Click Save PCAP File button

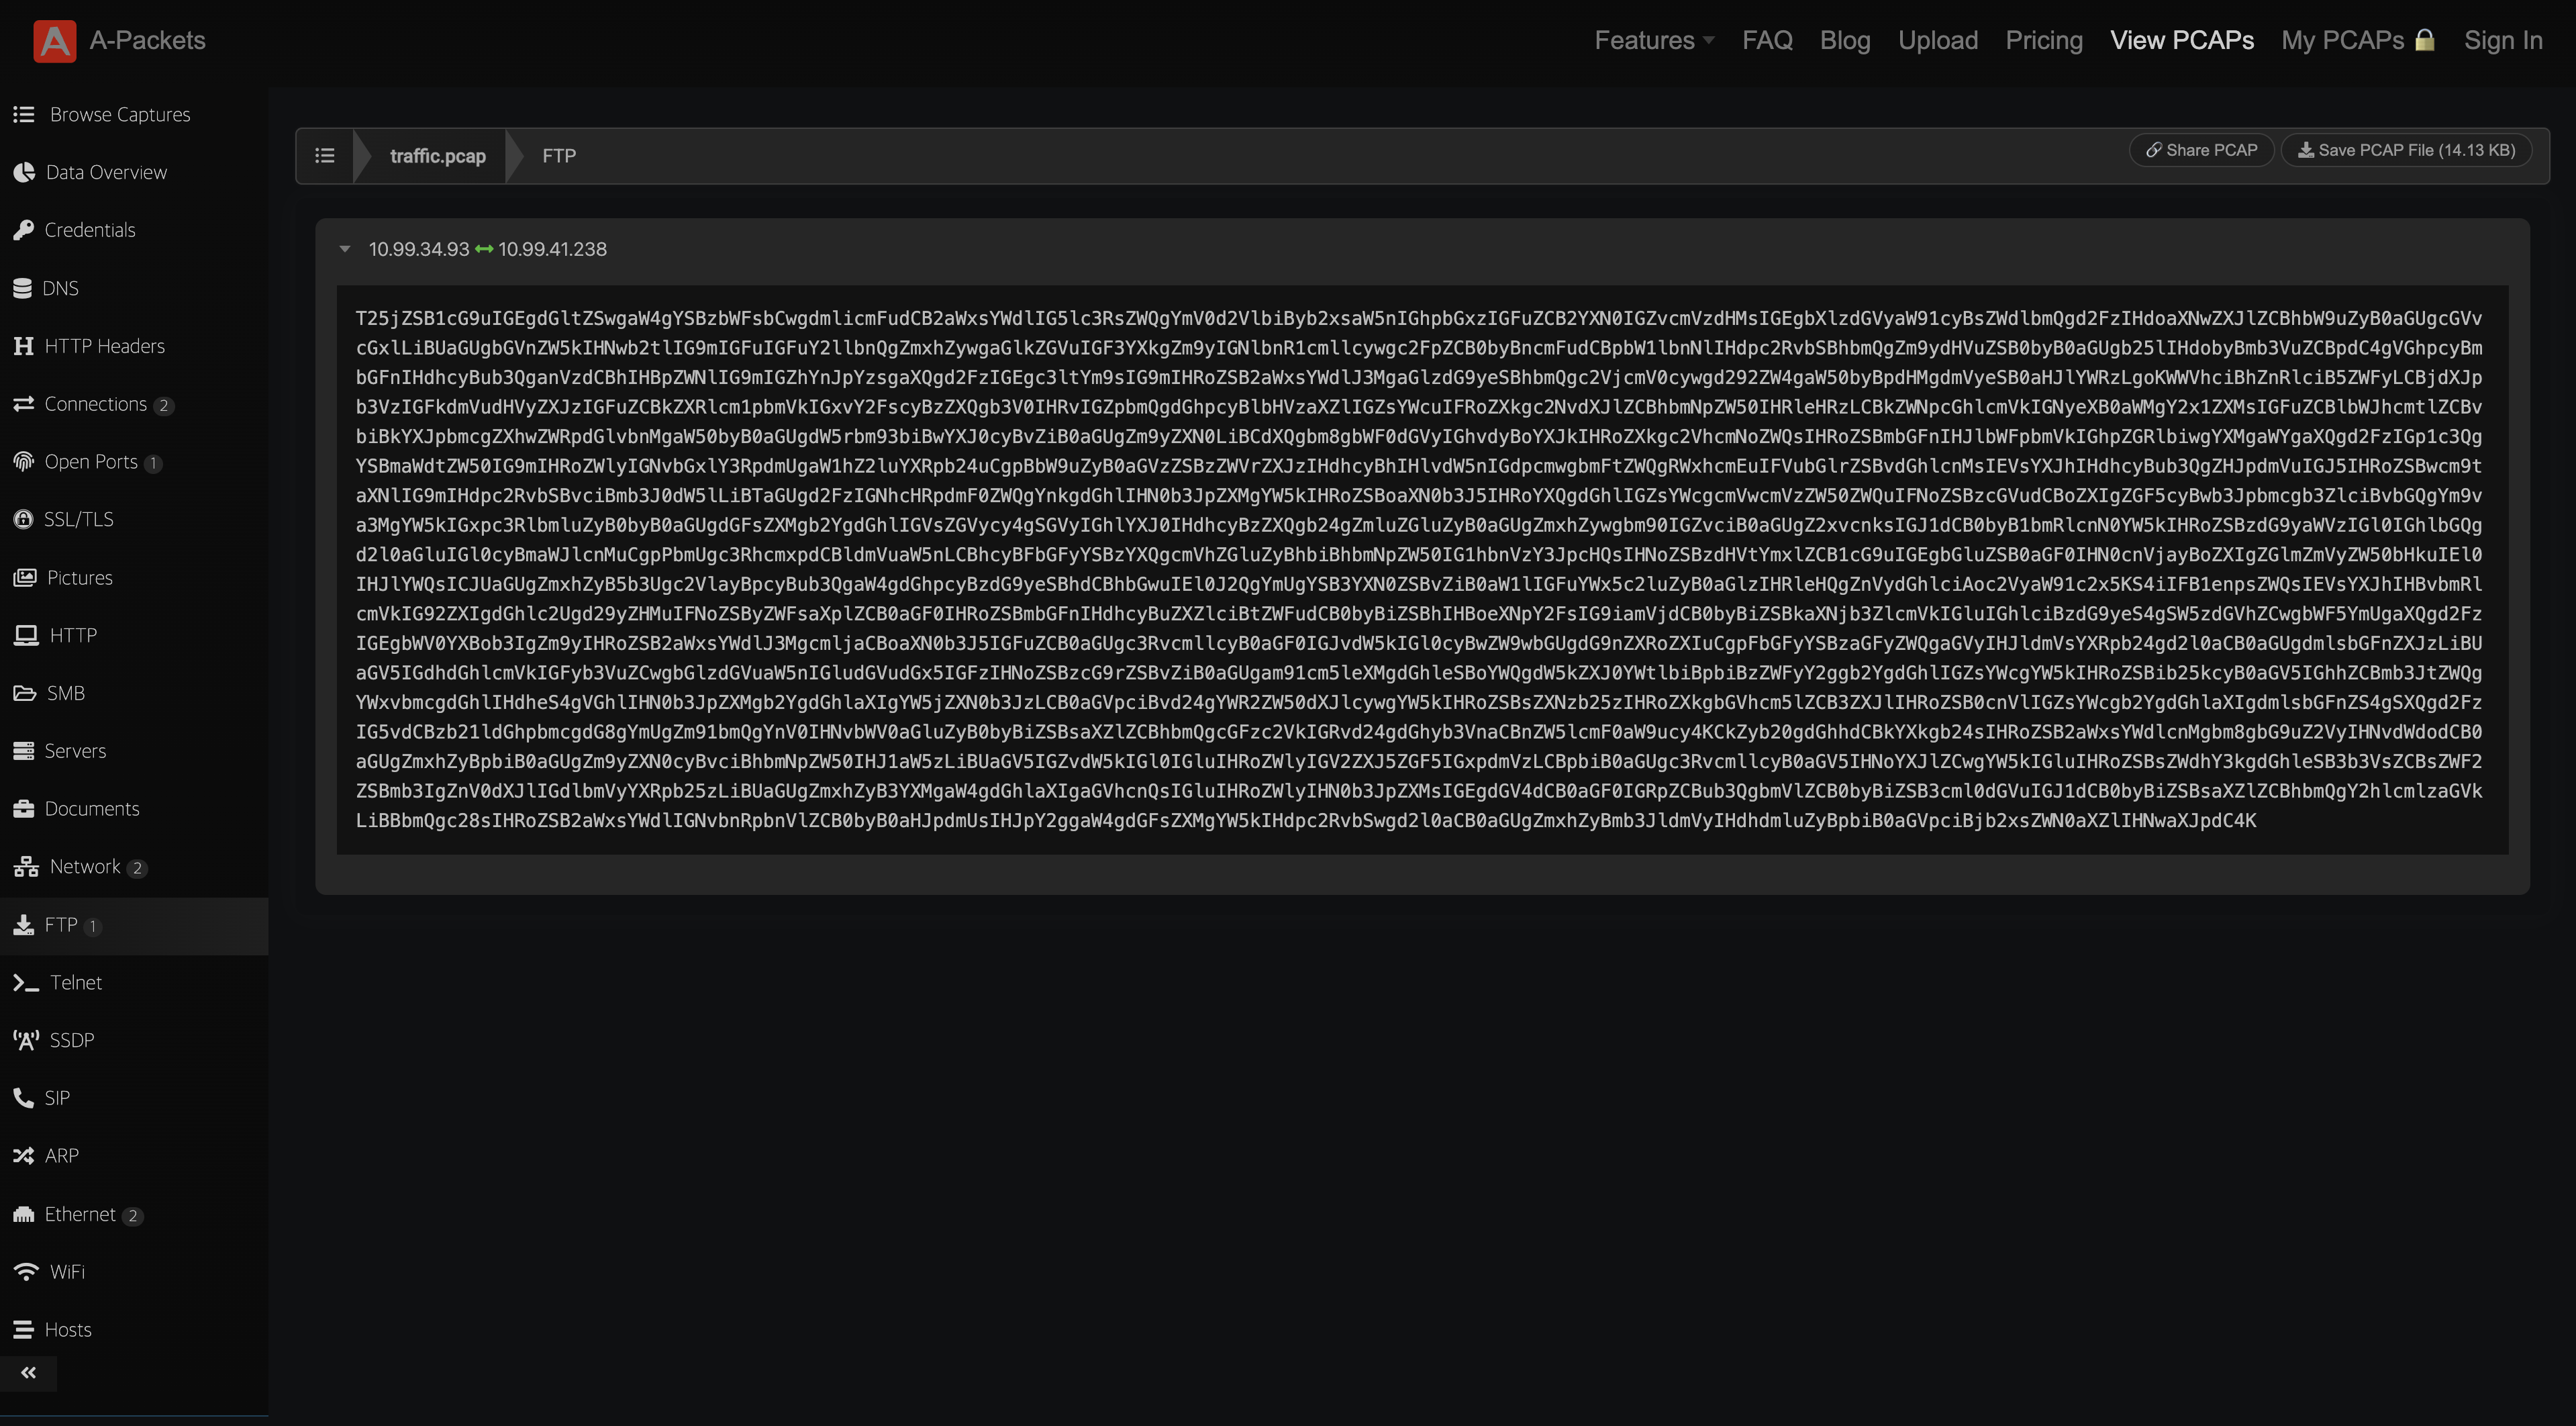pos(2405,151)
